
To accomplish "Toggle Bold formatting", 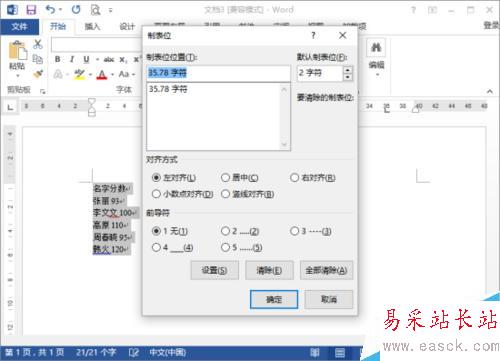I will [58, 59].
